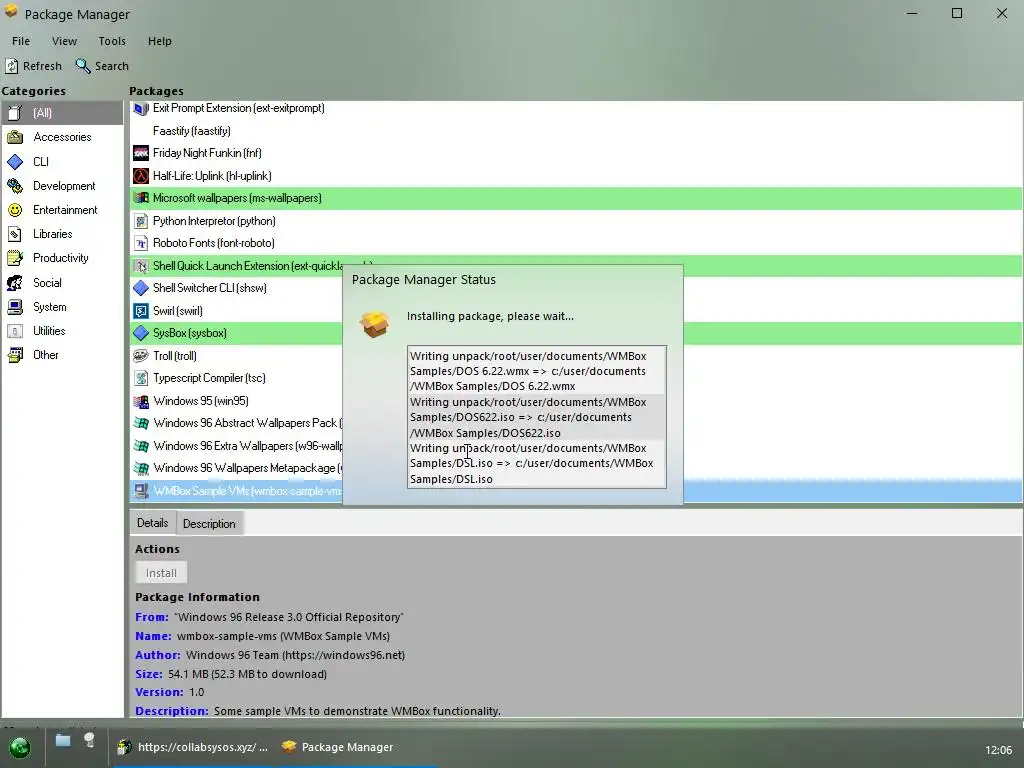Open the File menu
This screenshot has height=768, width=1024.
click(21, 41)
